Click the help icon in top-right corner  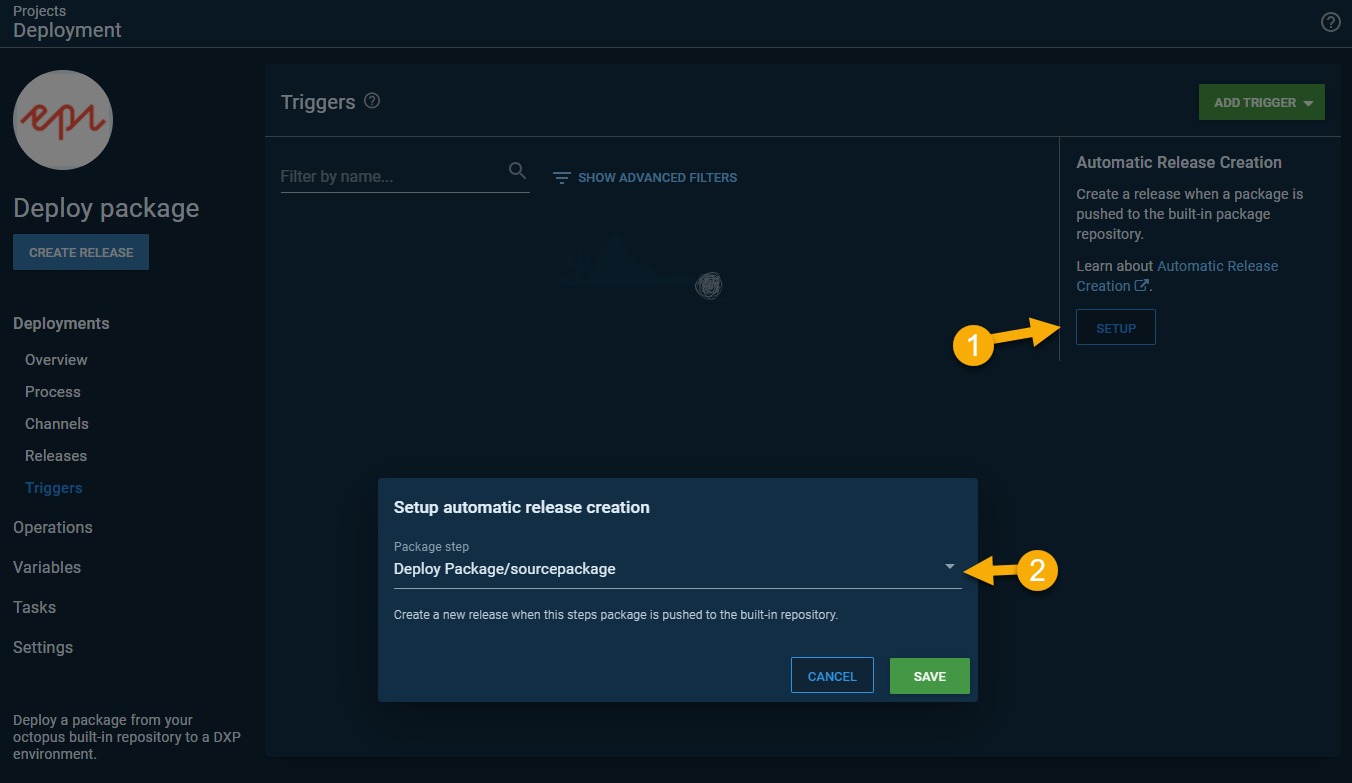(x=1330, y=22)
